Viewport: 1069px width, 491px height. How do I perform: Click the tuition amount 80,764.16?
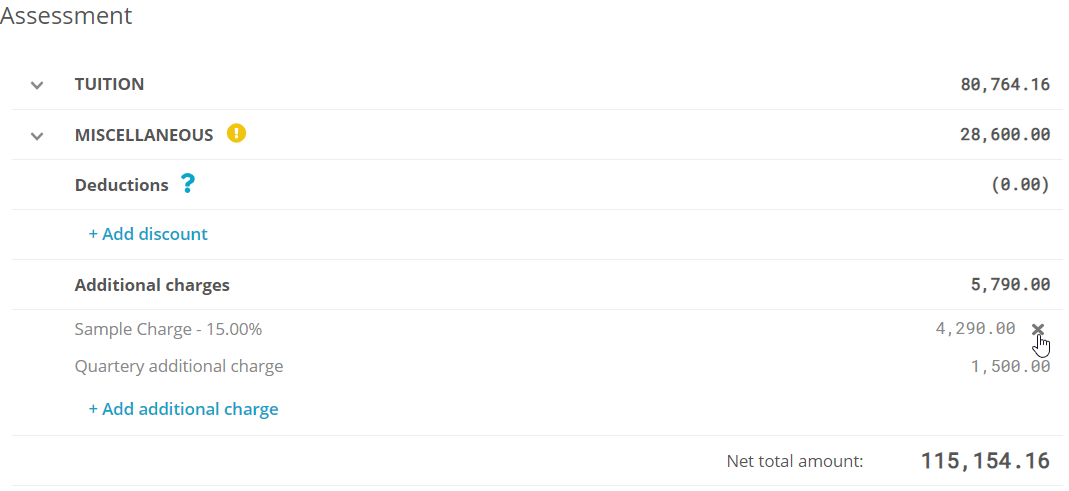click(1005, 85)
